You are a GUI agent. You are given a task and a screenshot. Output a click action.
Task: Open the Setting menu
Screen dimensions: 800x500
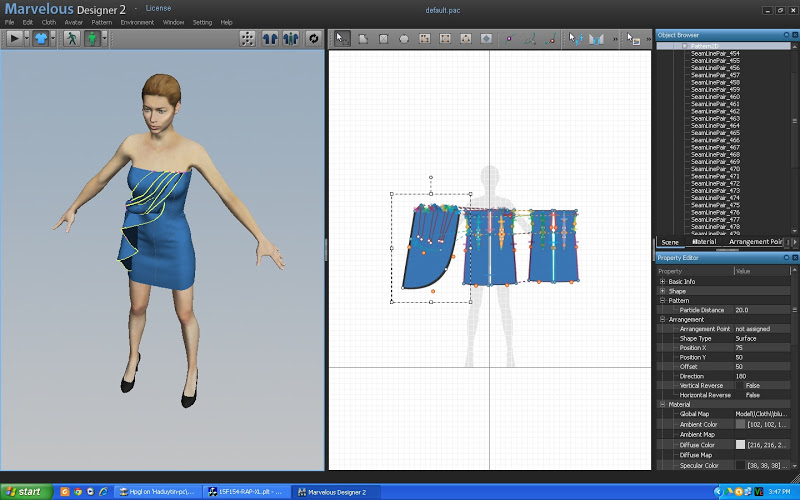[202, 22]
